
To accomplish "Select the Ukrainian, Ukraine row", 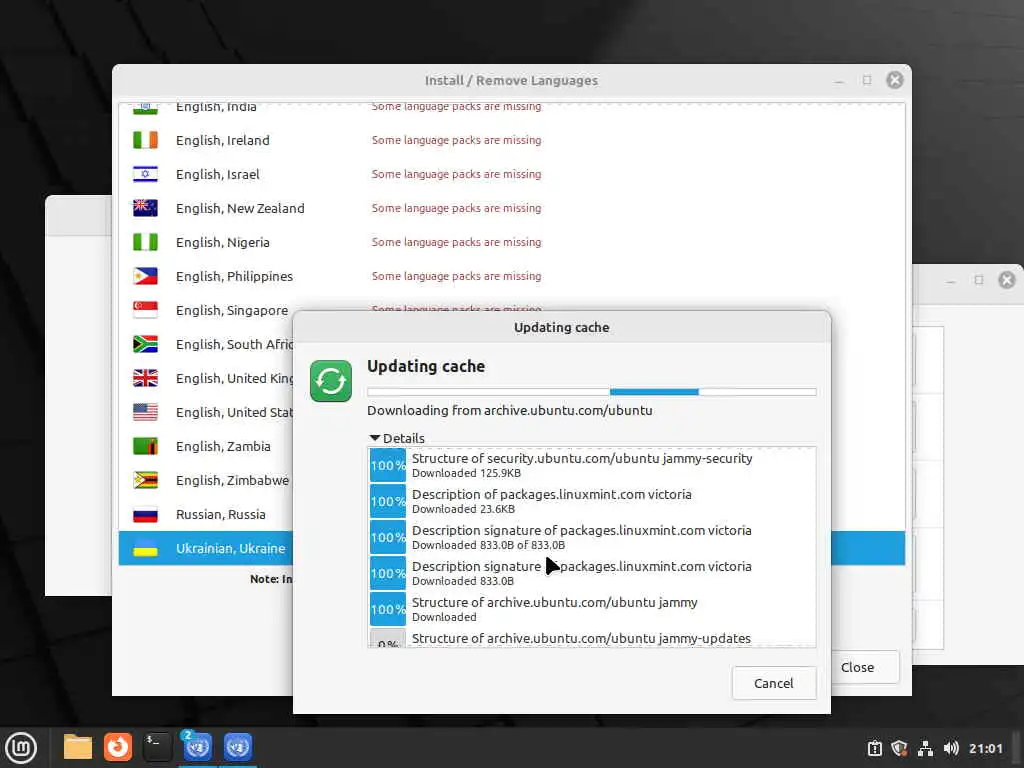I will pos(206,548).
